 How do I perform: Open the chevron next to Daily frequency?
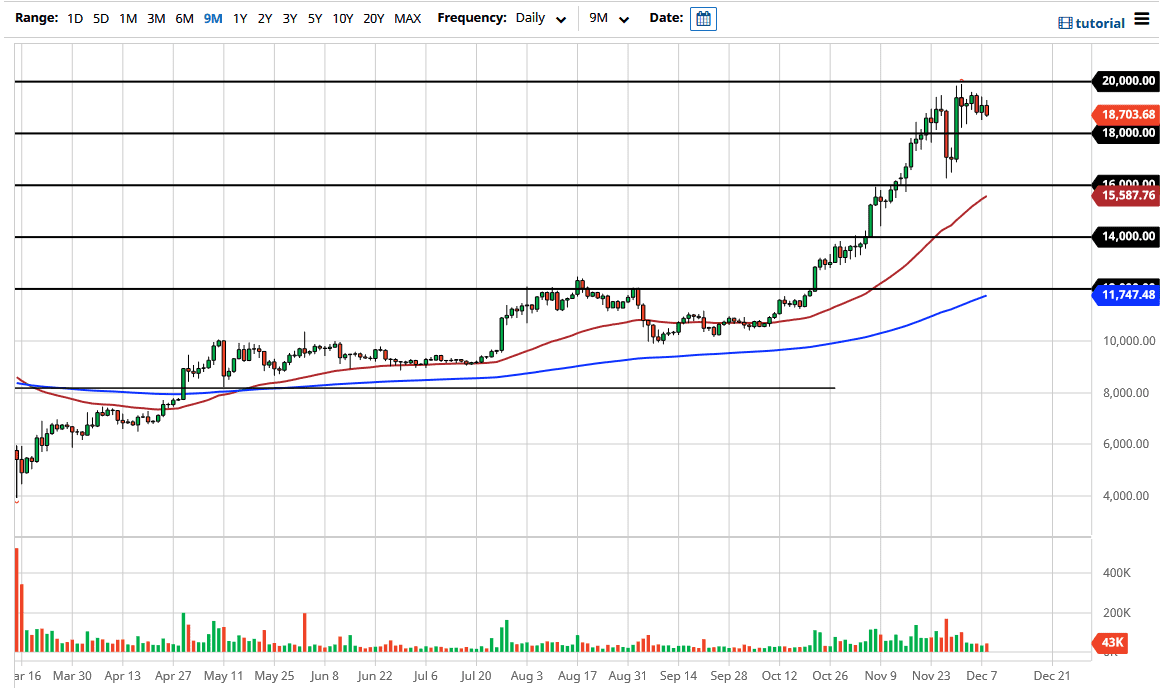tap(560, 18)
